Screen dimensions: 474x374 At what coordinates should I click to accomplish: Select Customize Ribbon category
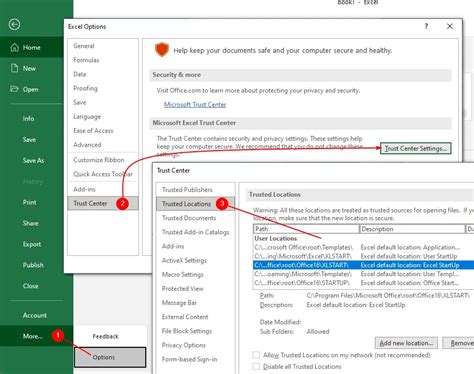(x=99, y=160)
